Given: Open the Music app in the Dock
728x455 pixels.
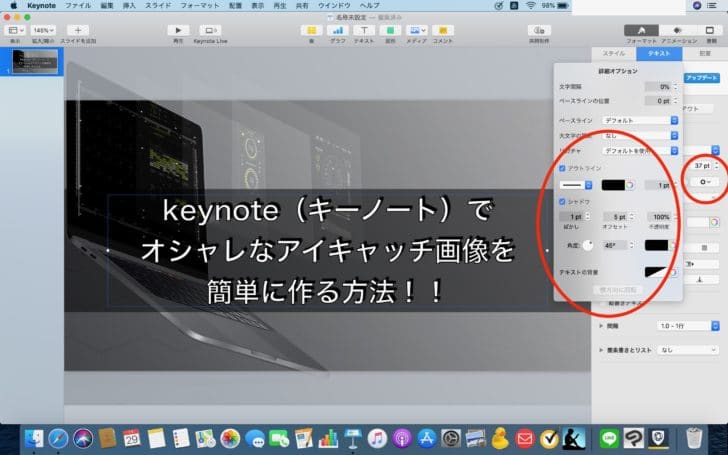Looking at the screenshot, I should pos(377,438).
